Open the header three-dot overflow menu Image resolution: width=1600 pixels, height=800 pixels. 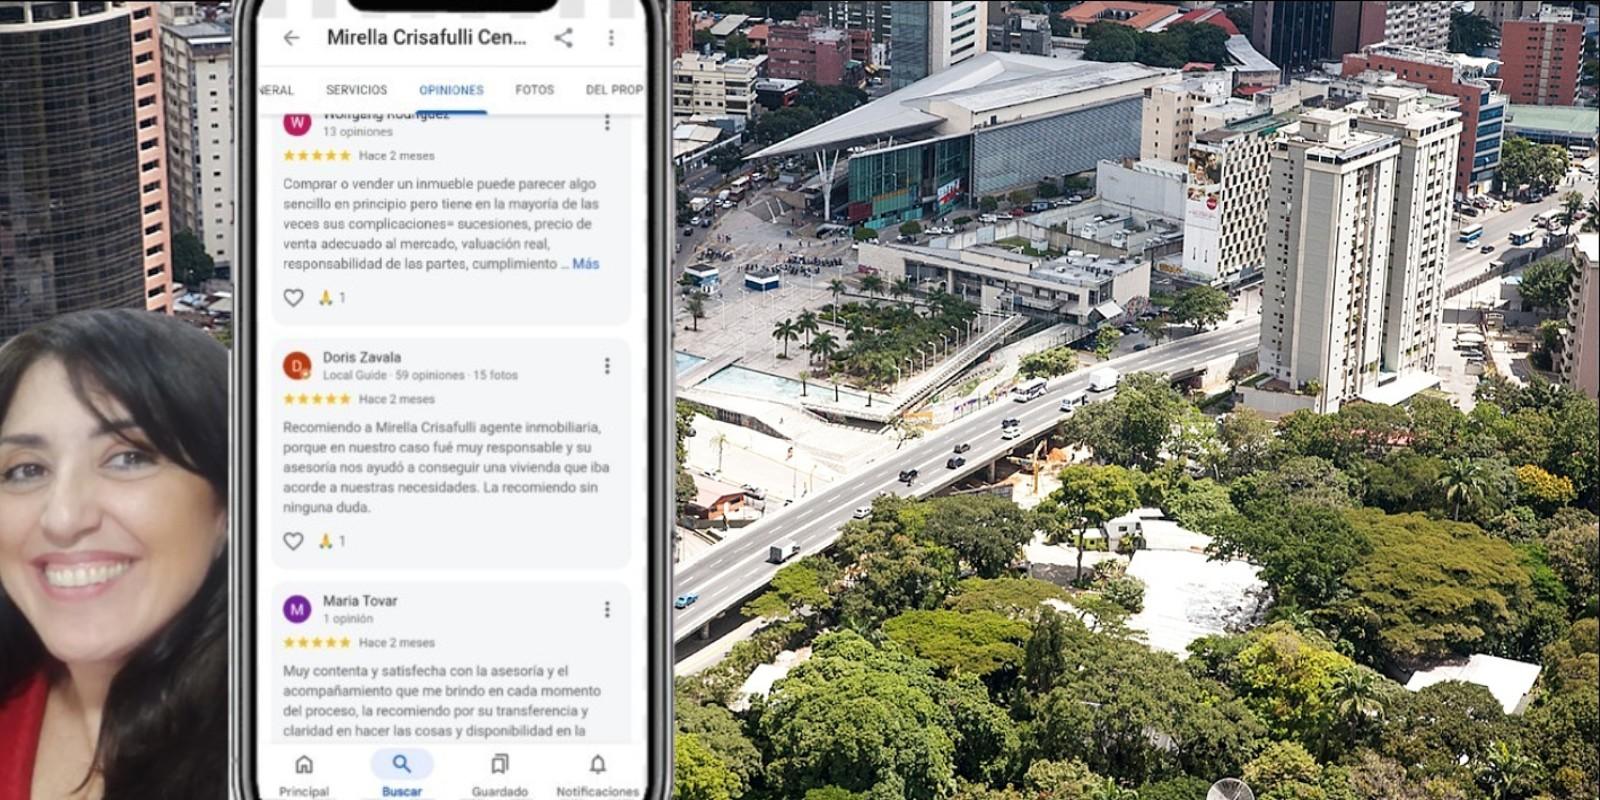coord(611,38)
